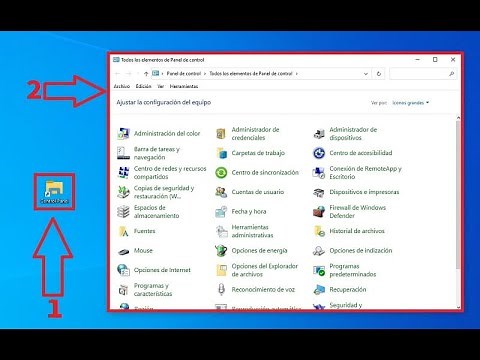Click the scrollbar down arrow
The image size is (480, 360).
pos(458,307)
